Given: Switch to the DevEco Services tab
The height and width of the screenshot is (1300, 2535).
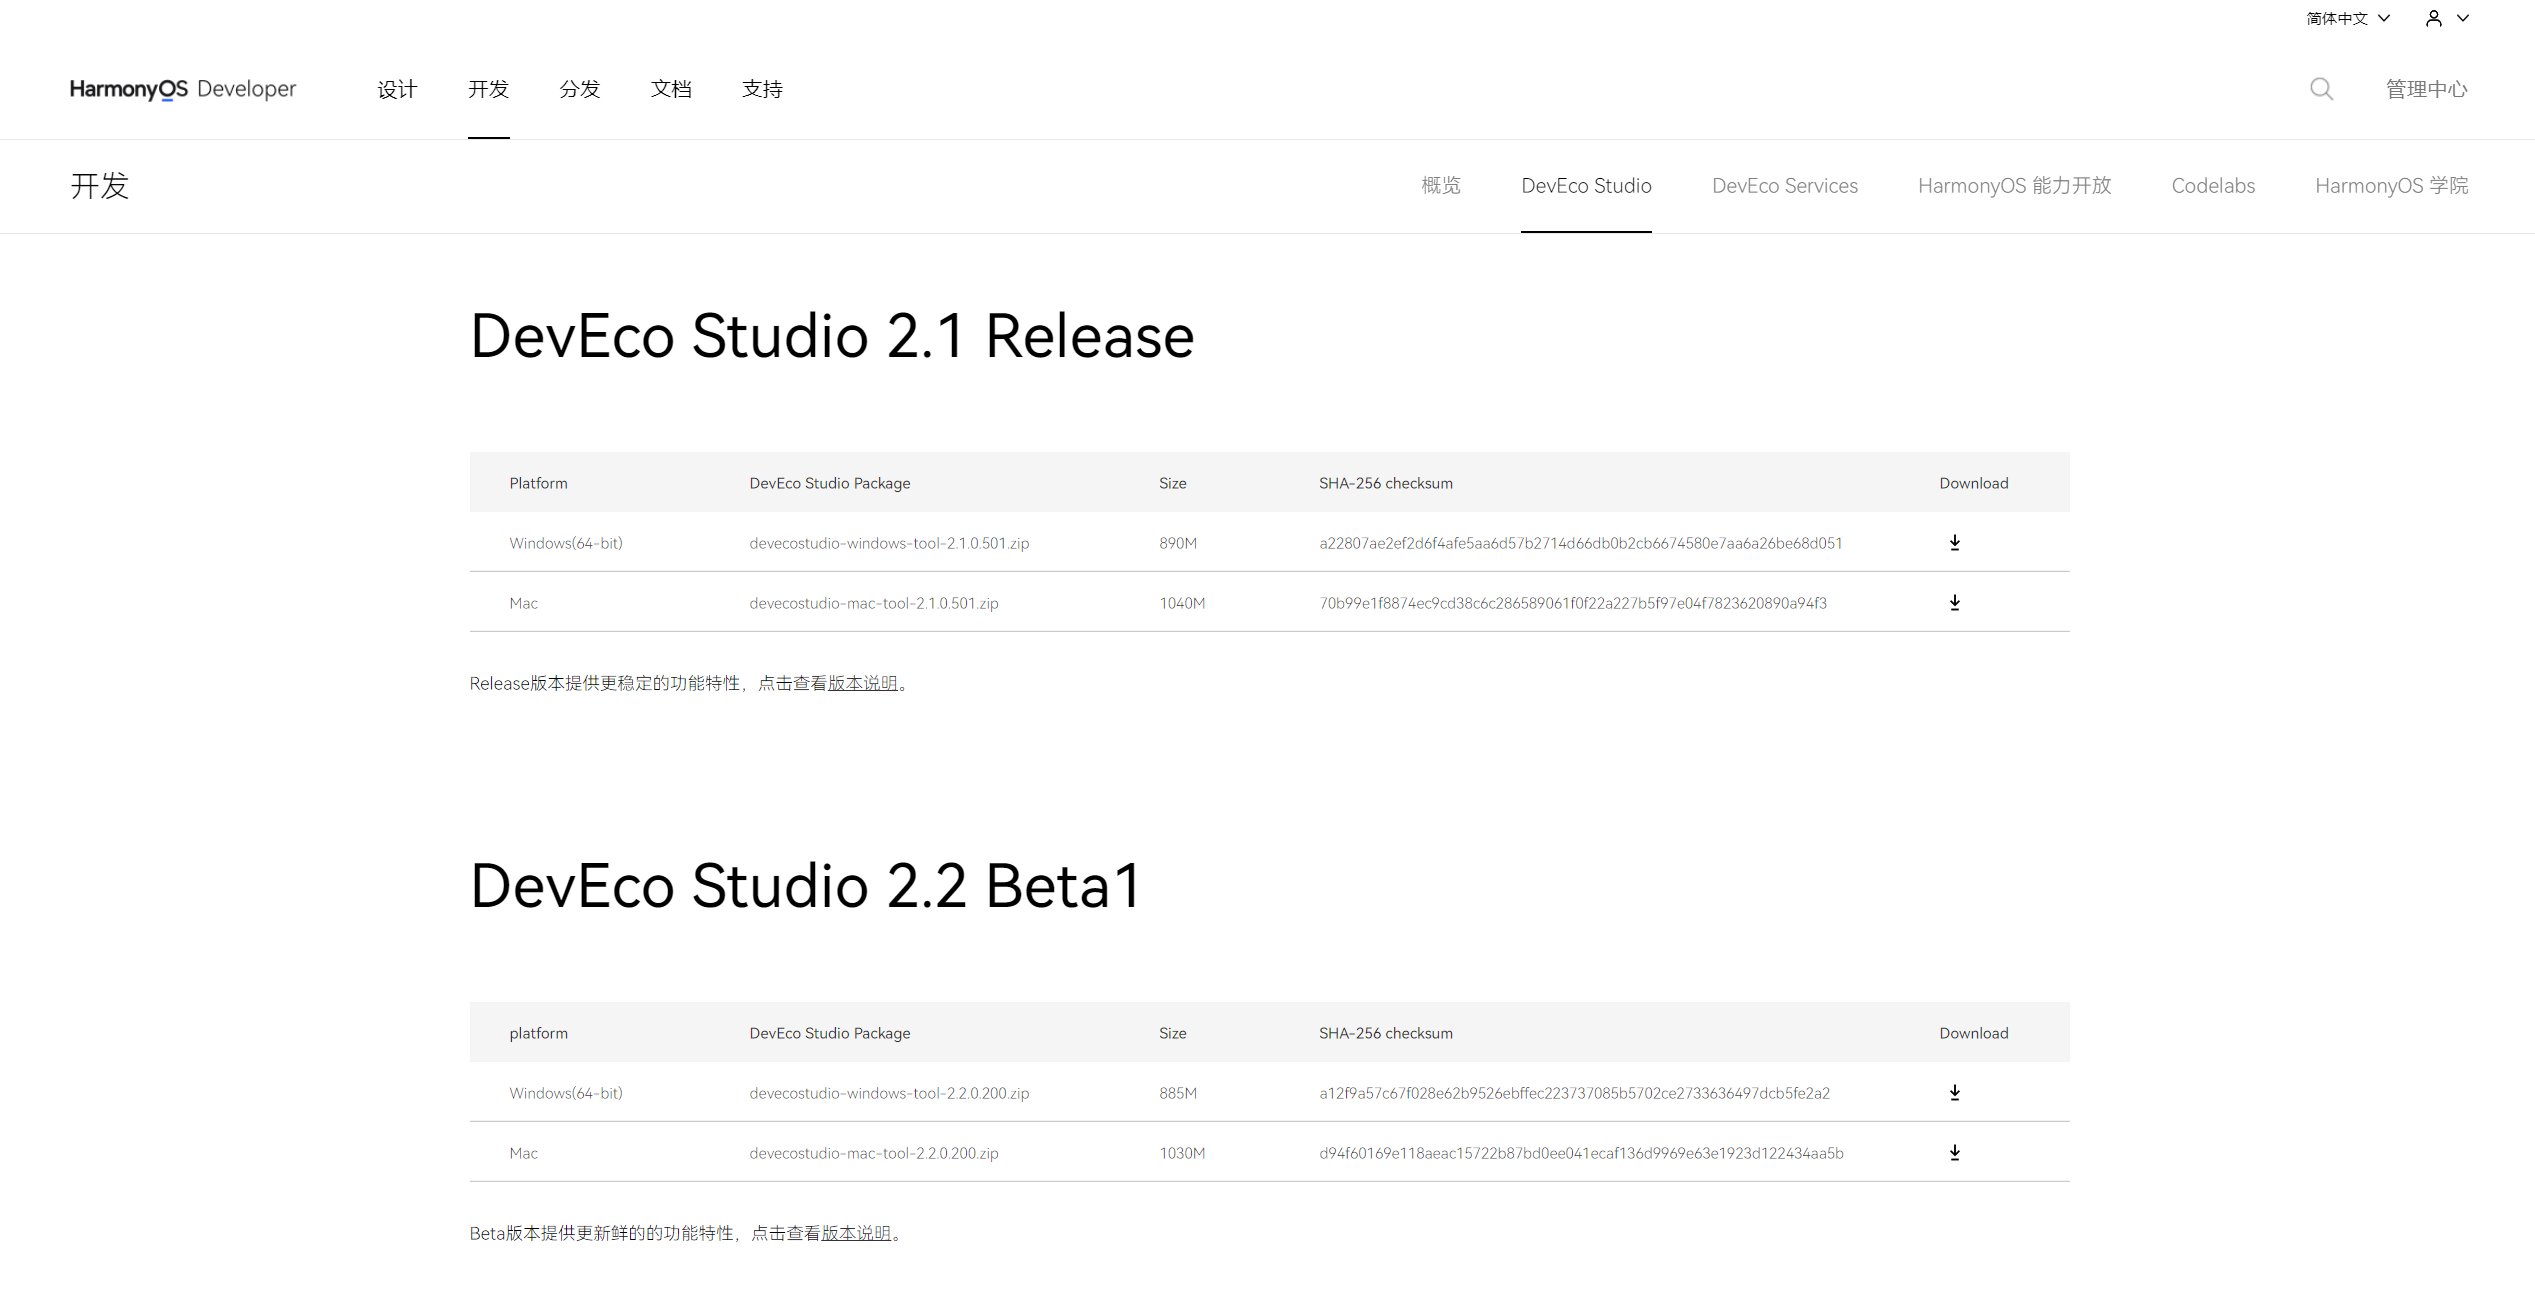Looking at the screenshot, I should coord(1785,186).
